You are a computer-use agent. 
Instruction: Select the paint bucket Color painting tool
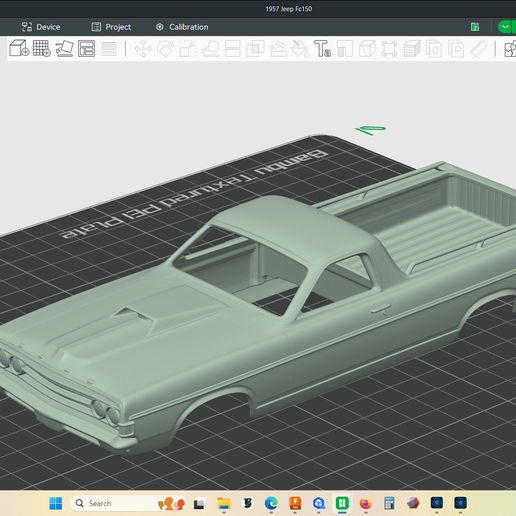click(x=300, y=49)
